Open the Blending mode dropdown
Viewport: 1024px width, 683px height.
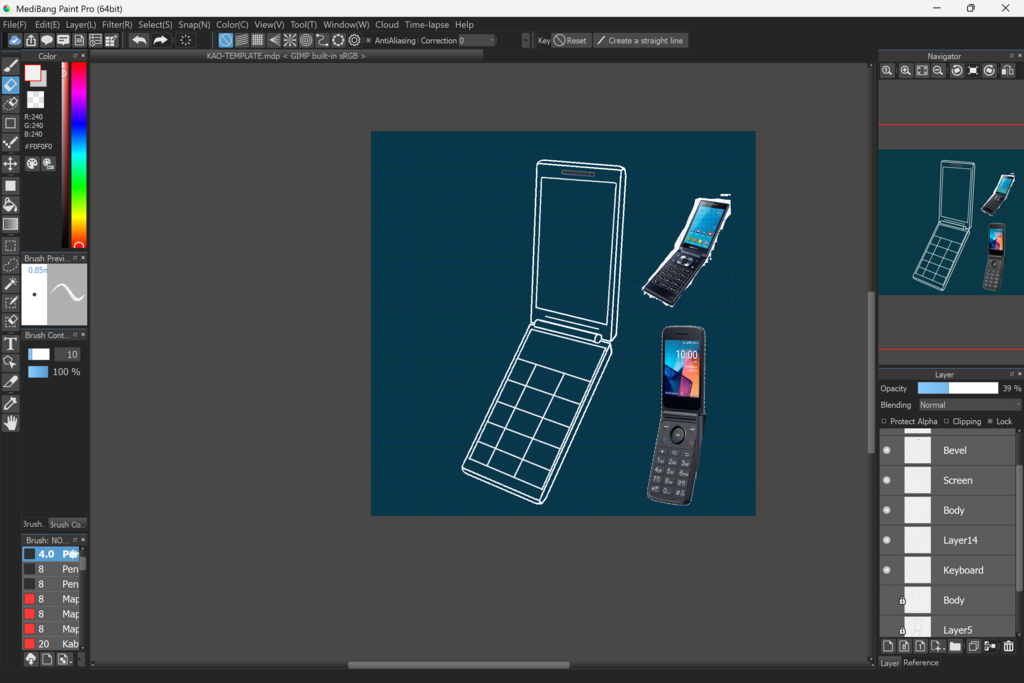969,405
